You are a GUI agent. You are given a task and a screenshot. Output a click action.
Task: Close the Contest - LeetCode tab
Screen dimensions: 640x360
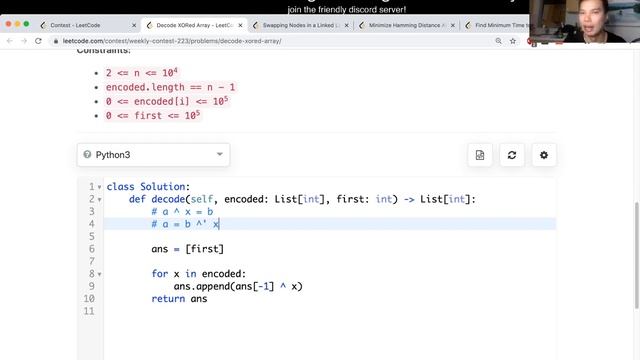pyautogui.click(x=134, y=25)
